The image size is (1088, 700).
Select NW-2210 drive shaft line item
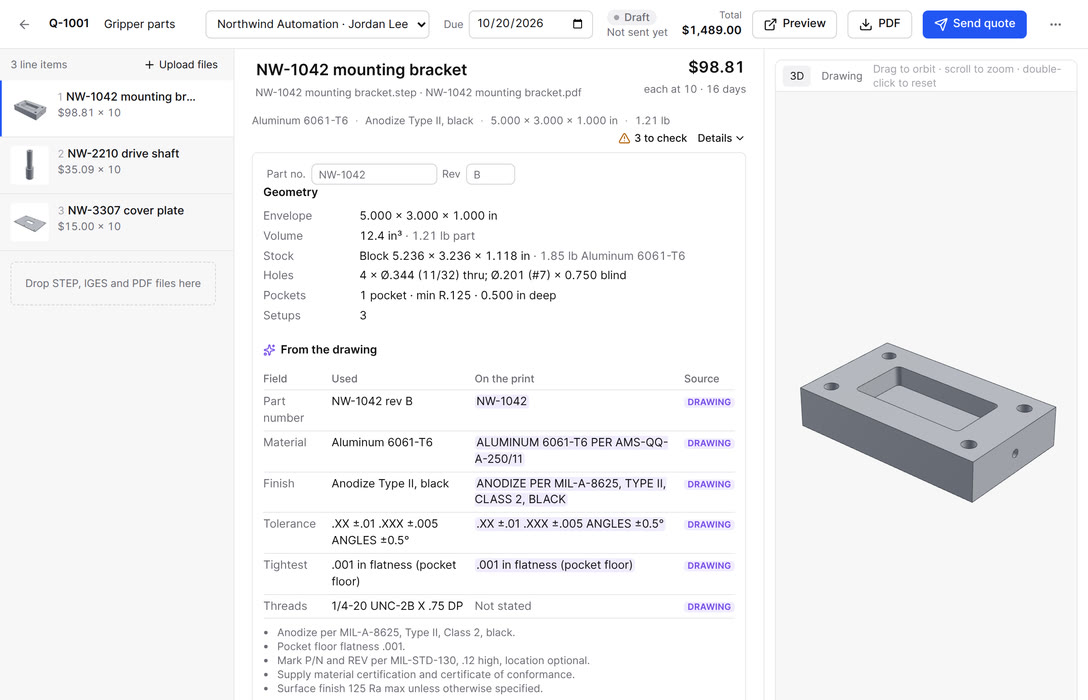tap(117, 165)
